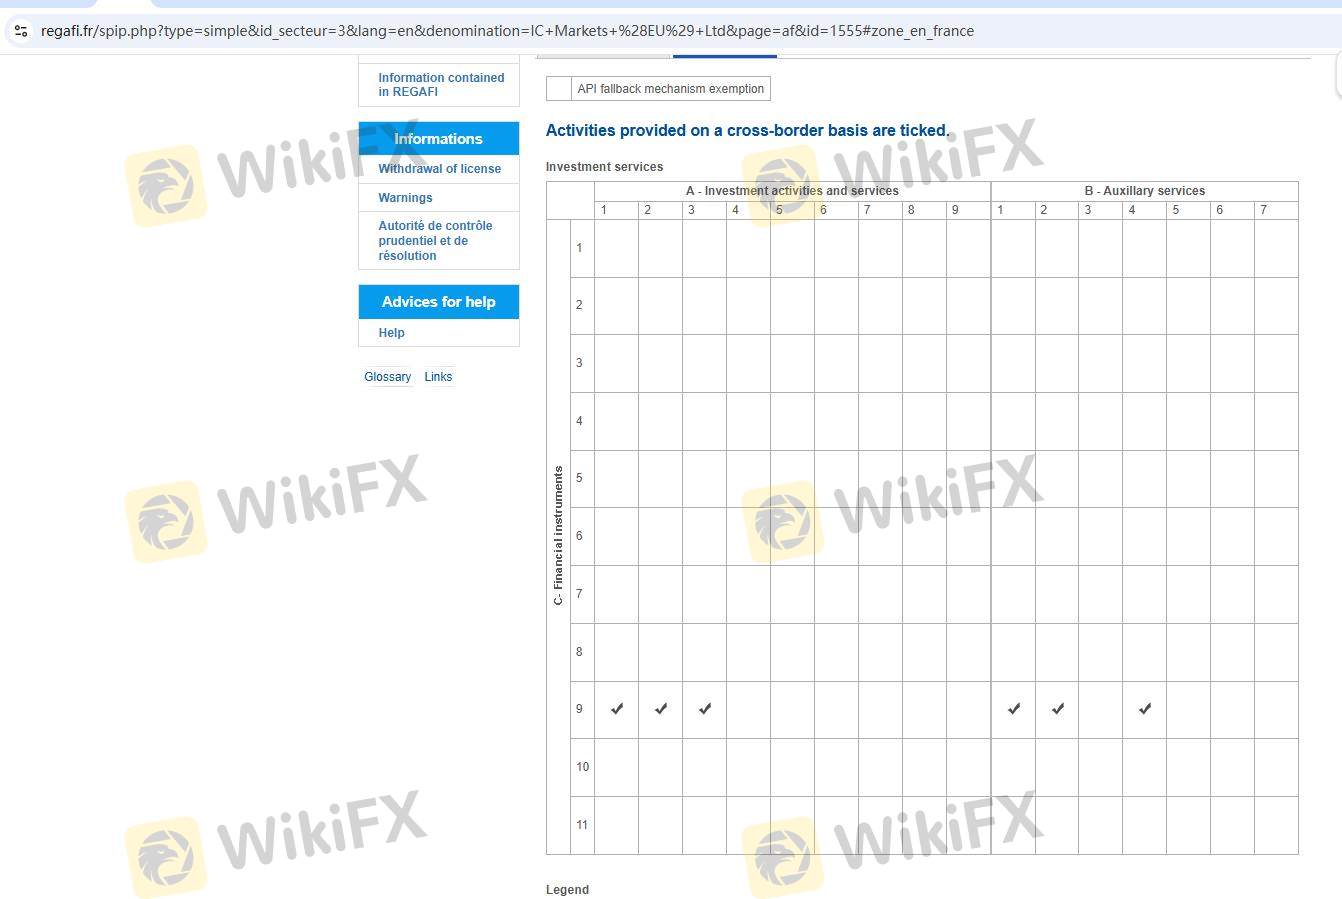
Task: Click the empty cell at row 1, column A1
Action: tap(617, 248)
